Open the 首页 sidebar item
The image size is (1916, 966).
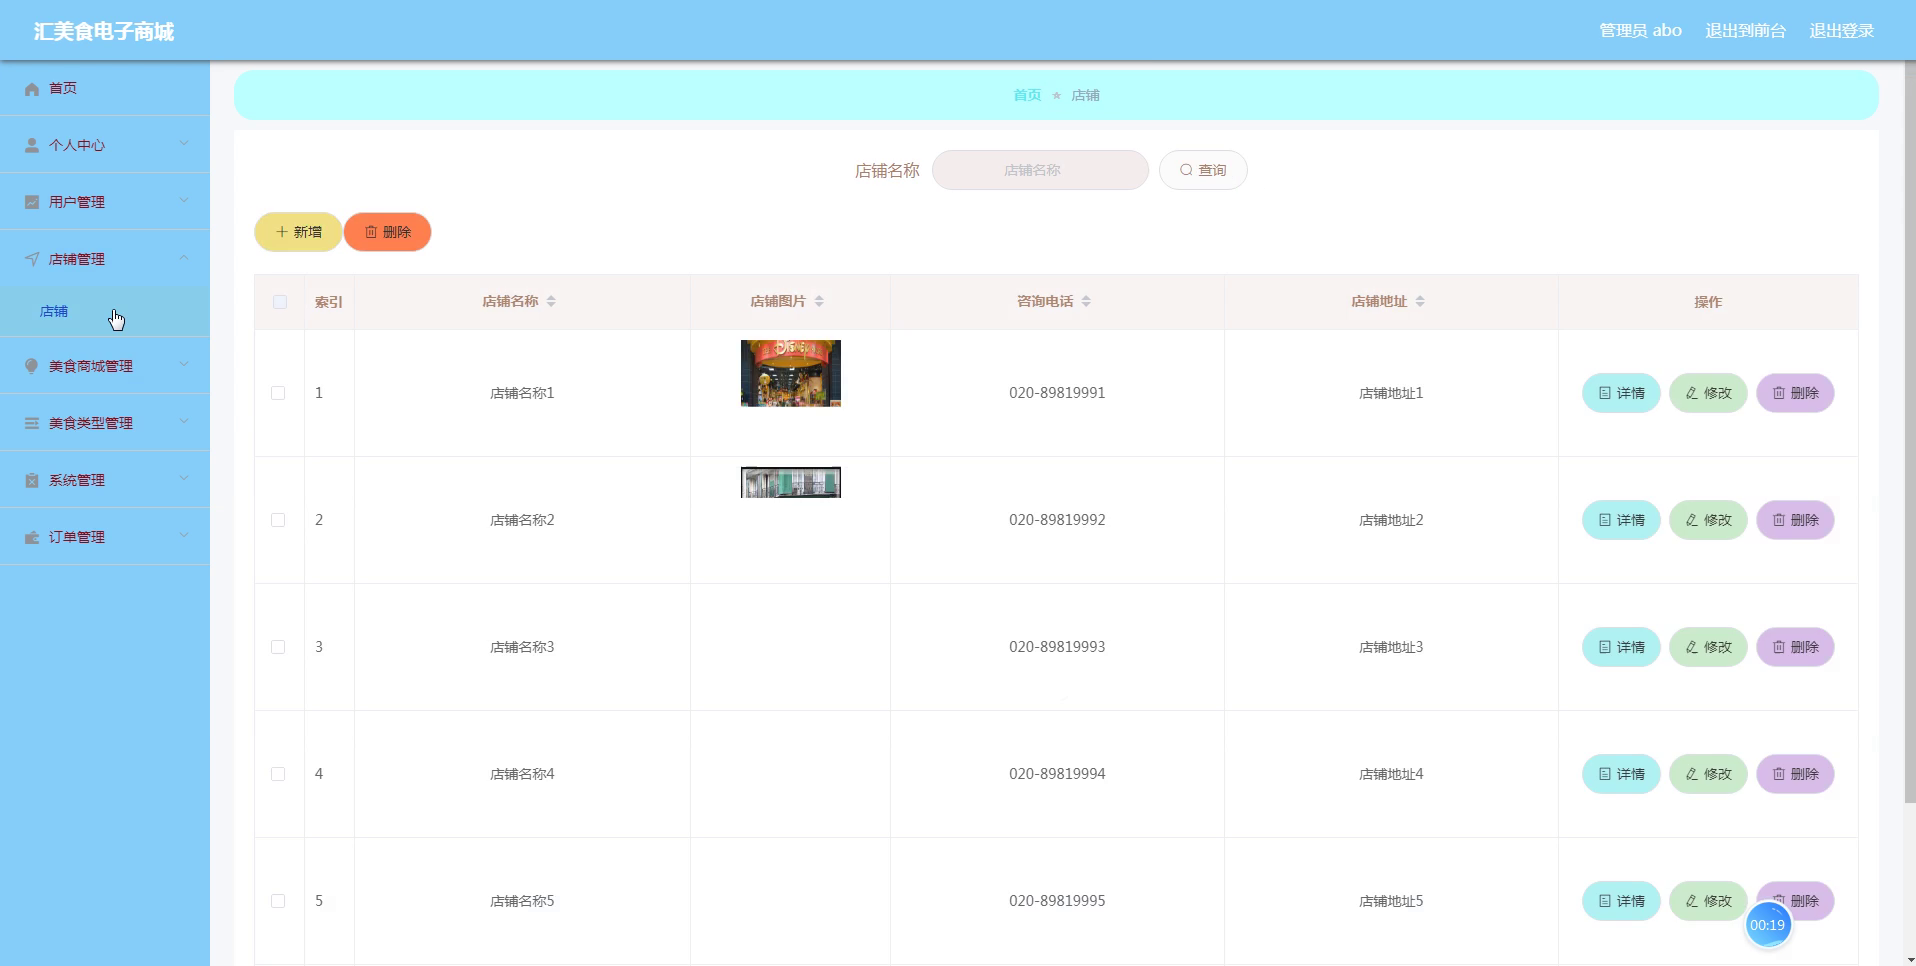click(105, 88)
